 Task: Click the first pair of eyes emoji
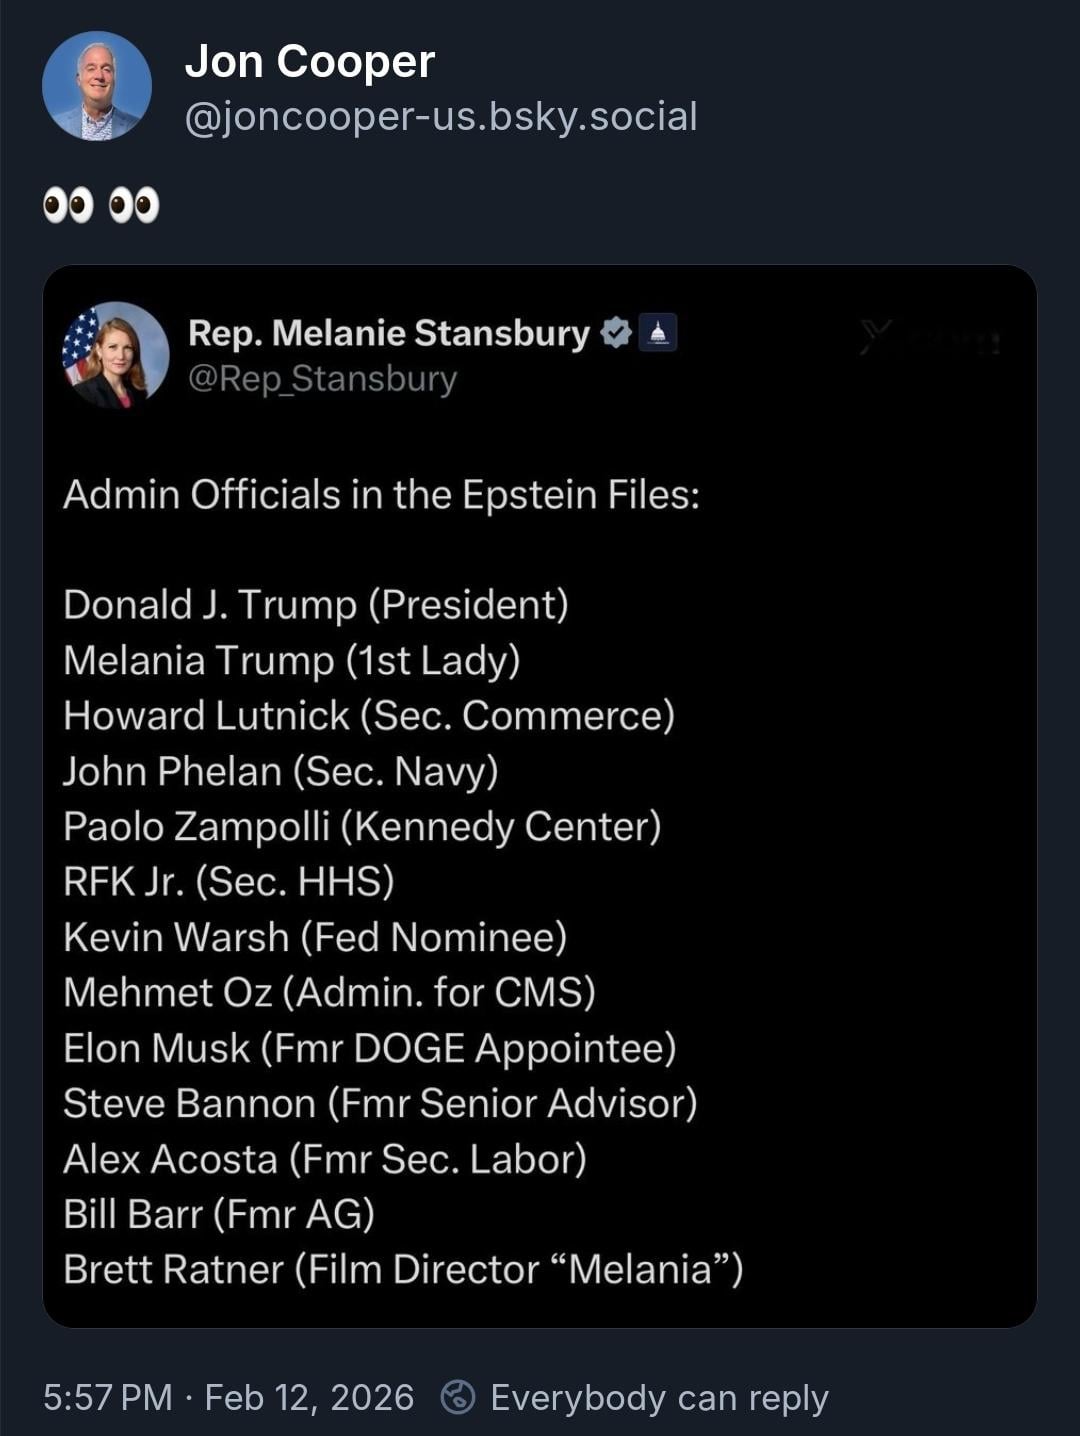tap(68, 206)
